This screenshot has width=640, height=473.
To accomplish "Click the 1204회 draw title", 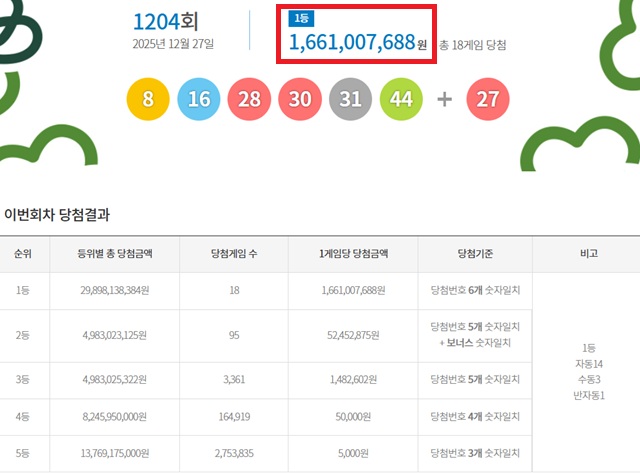I will click(169, 21).
